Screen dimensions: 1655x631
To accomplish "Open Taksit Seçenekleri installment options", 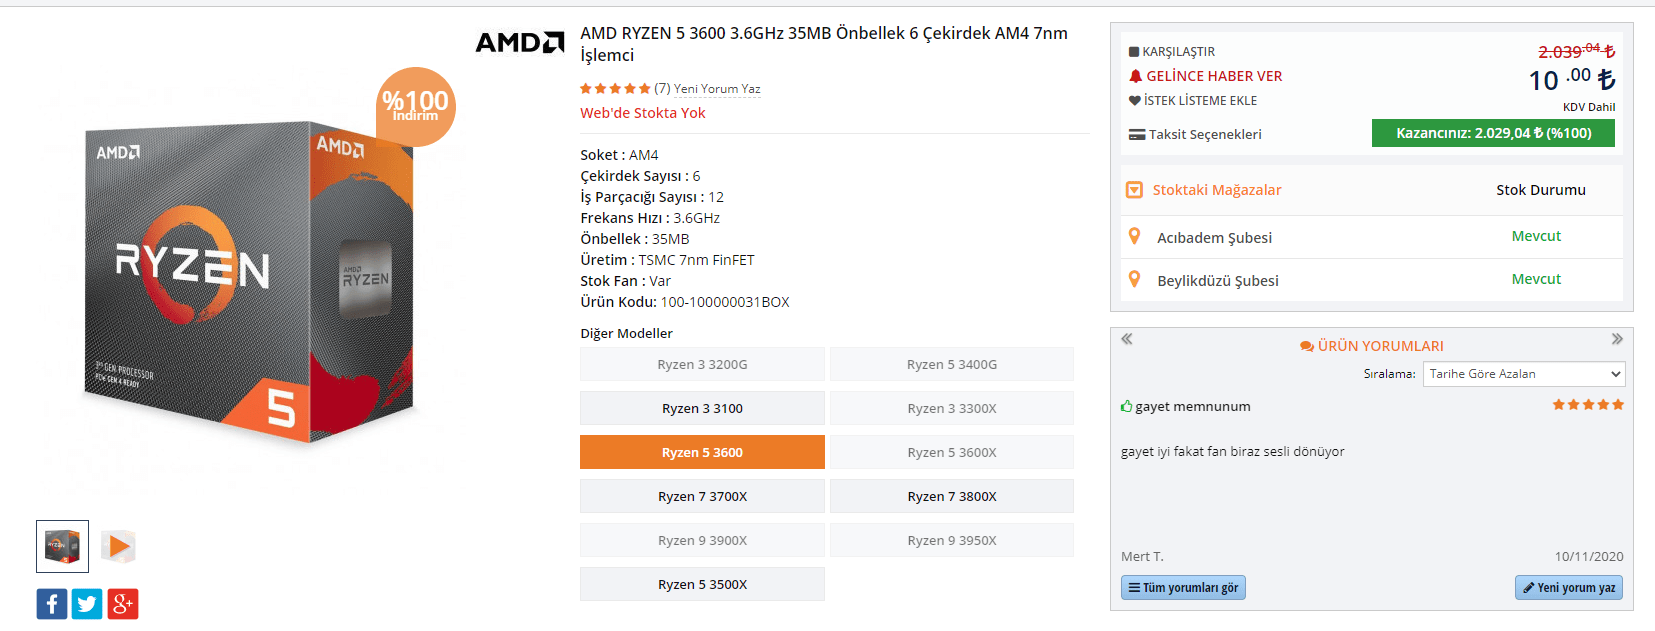I will [x=1195, y=134].
